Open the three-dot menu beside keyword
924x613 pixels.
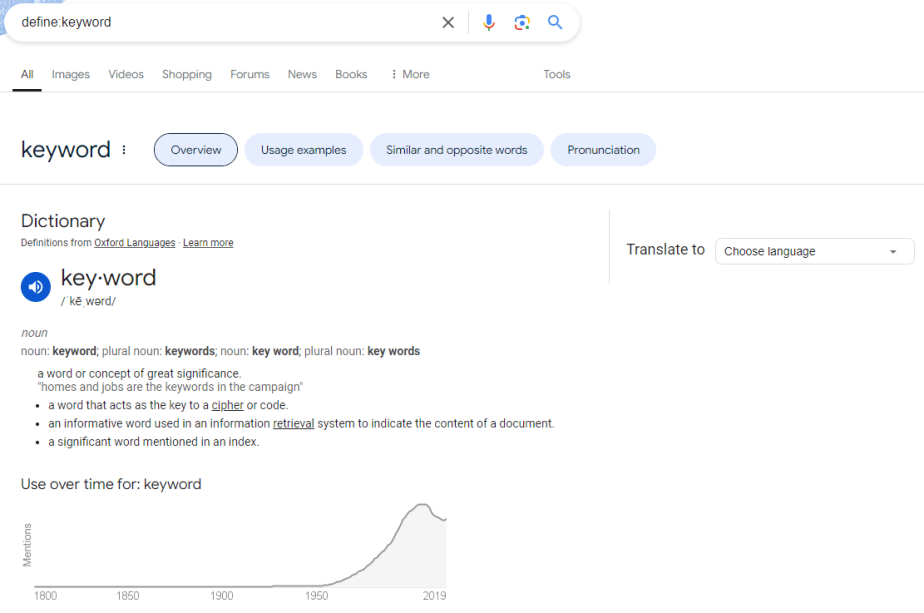[x=123, y=149]
